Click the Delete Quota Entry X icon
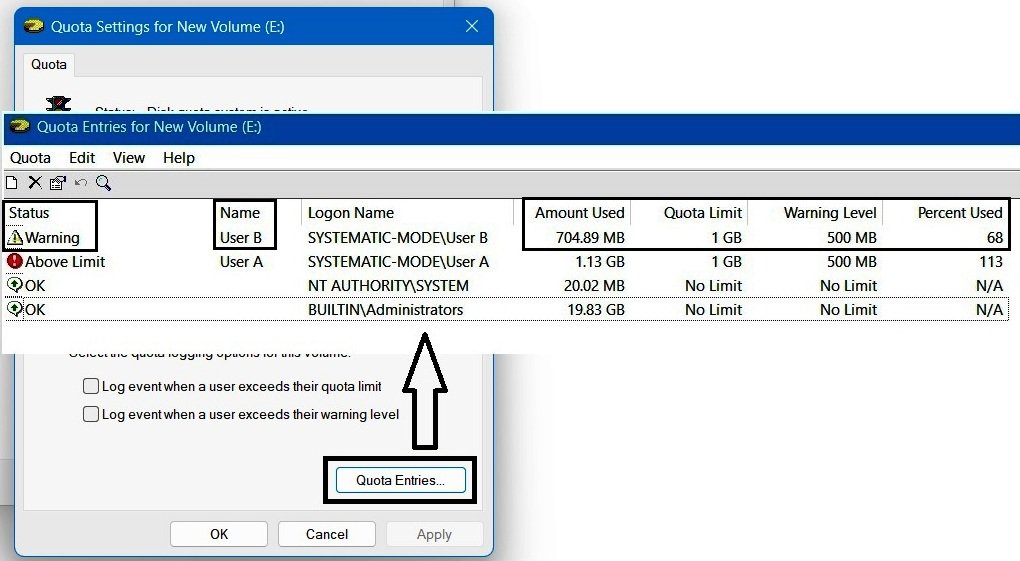 (35, 183)
